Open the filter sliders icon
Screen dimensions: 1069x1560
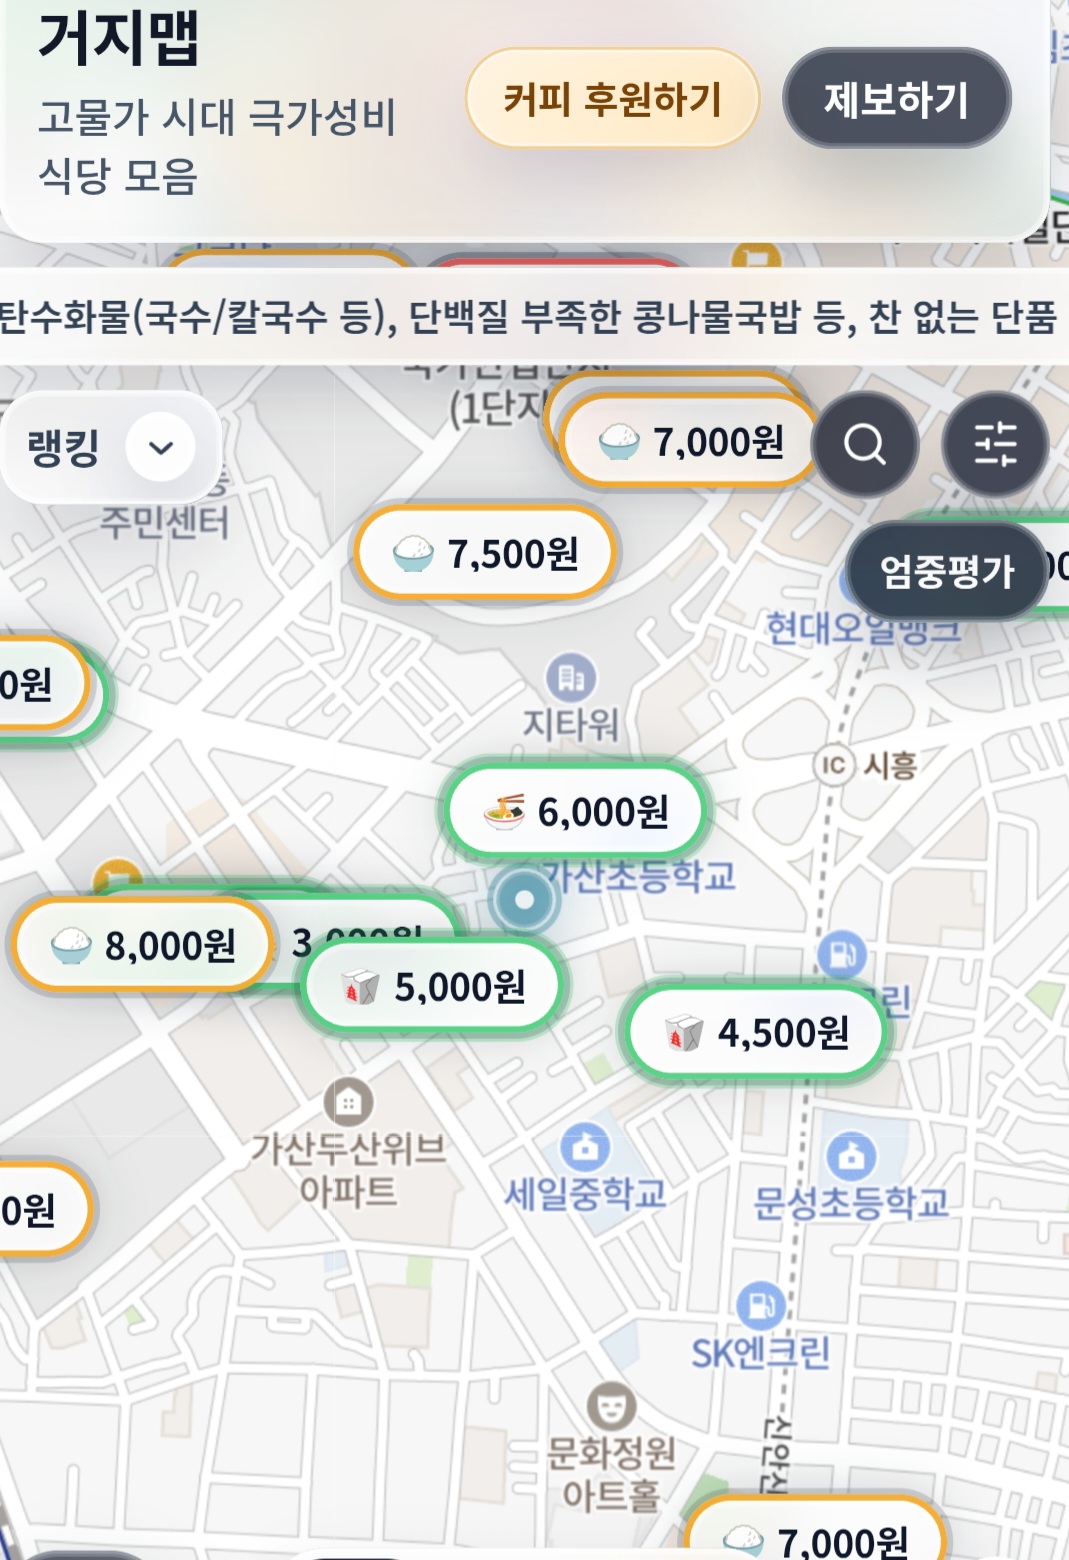[995, 444]
